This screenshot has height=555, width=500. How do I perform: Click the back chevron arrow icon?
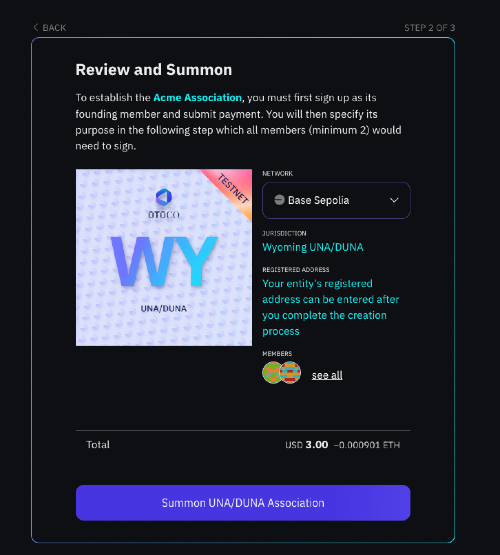[36, 27]
